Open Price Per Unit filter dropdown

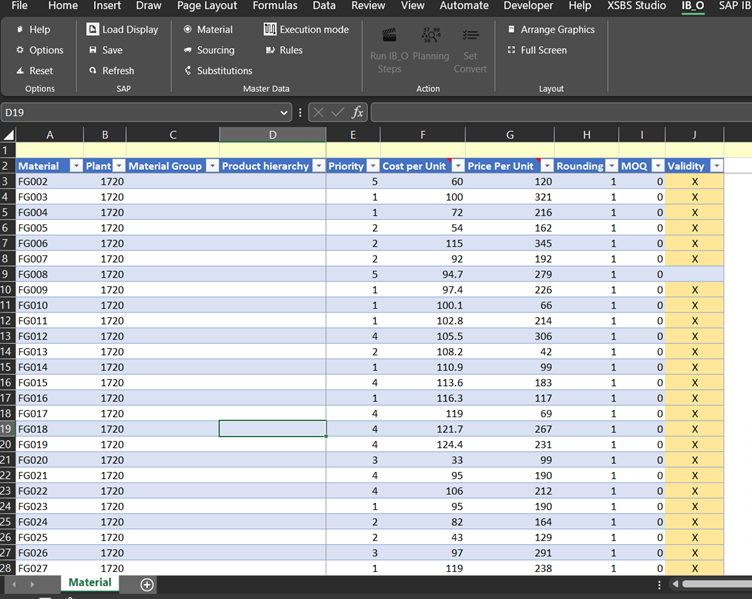point(547,166)
